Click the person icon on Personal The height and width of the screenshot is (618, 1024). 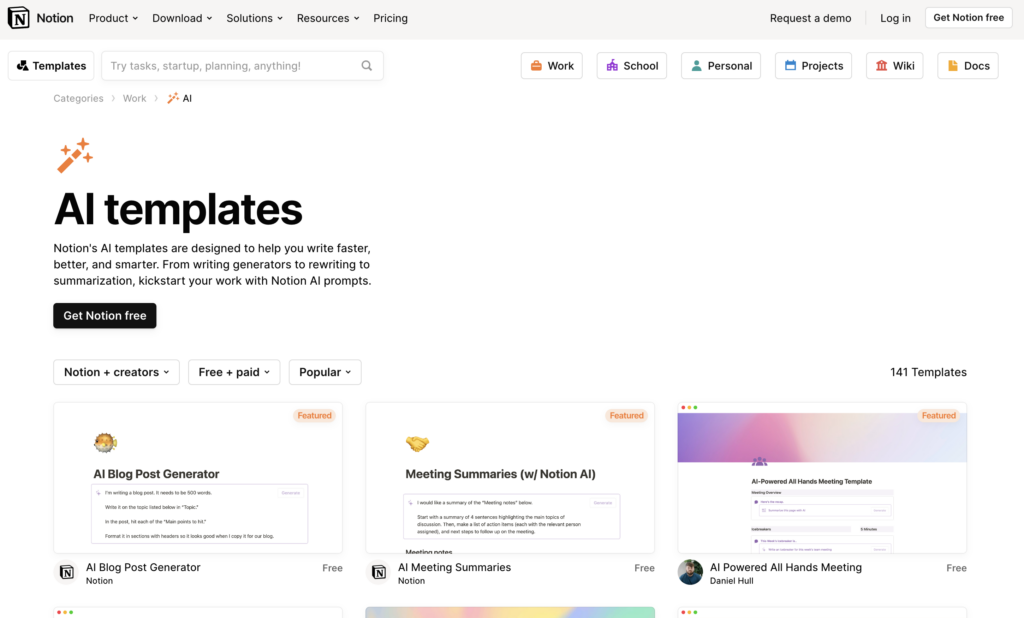pyautogui.click(x=696, y=65)
